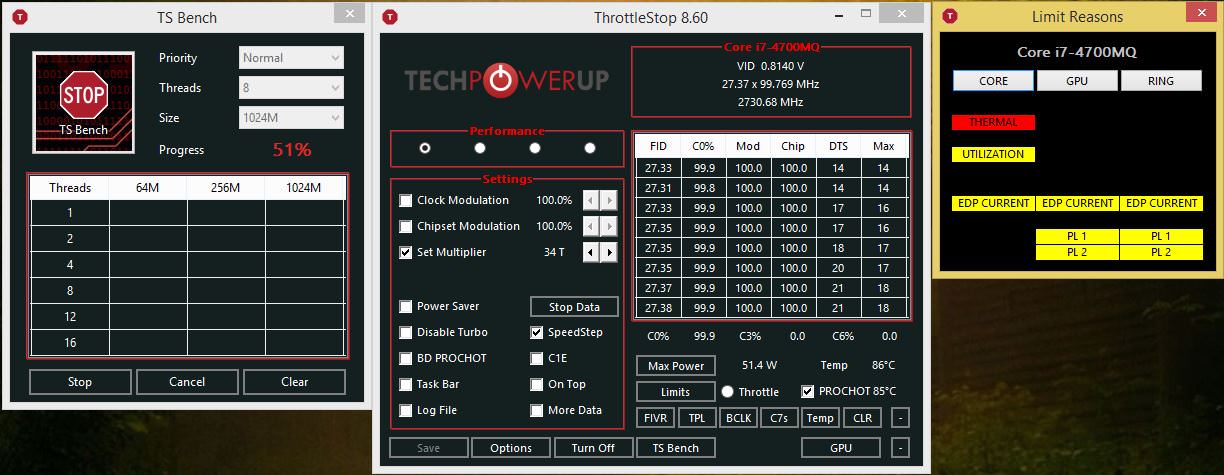Select the first Performance profile

(x=425, y=148)
